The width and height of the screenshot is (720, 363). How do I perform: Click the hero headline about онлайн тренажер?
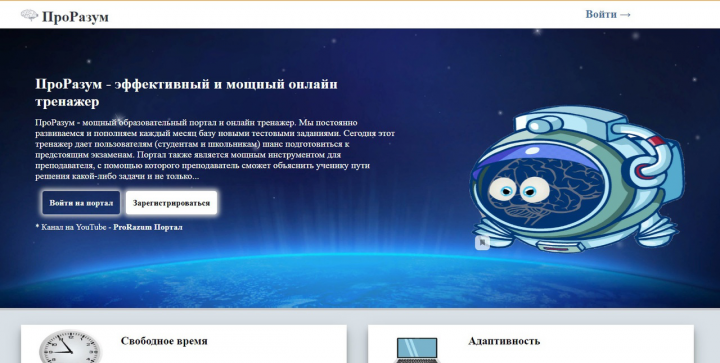click(186, 93)
